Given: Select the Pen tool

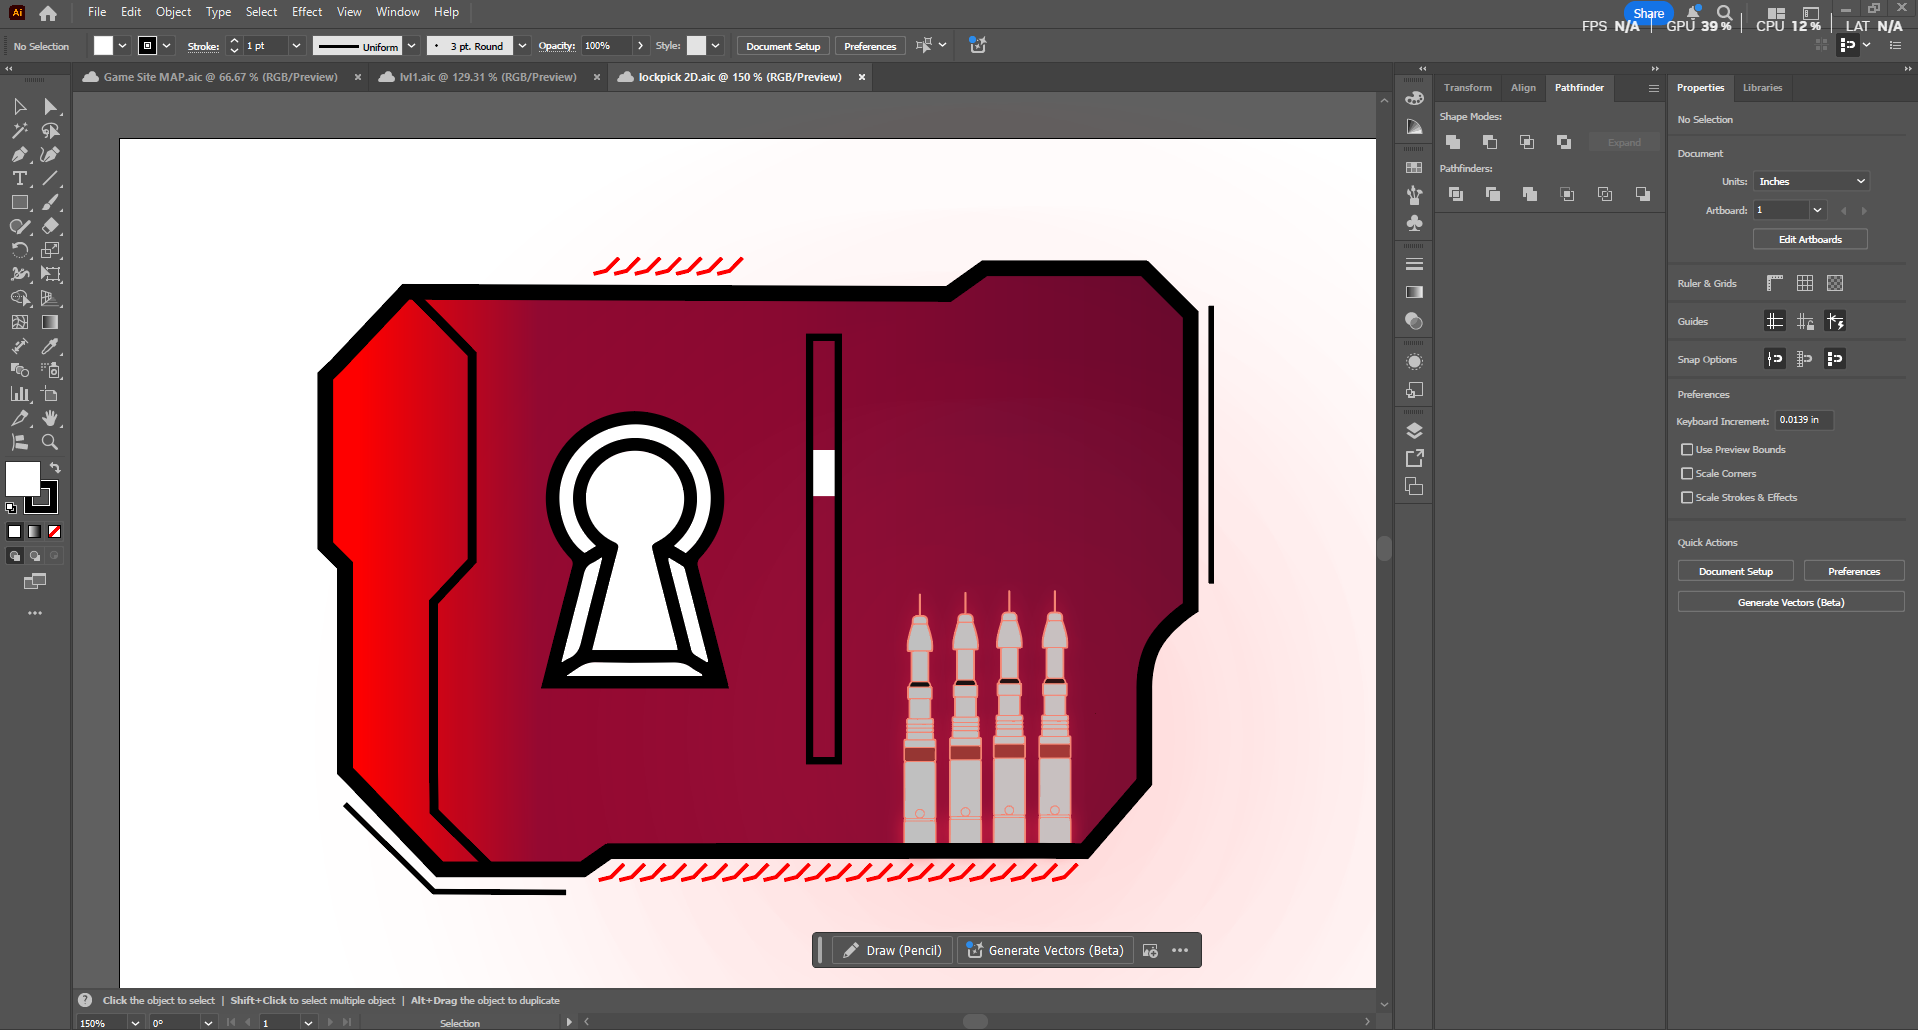Looking at the screenshot, I should coord(19,155).
